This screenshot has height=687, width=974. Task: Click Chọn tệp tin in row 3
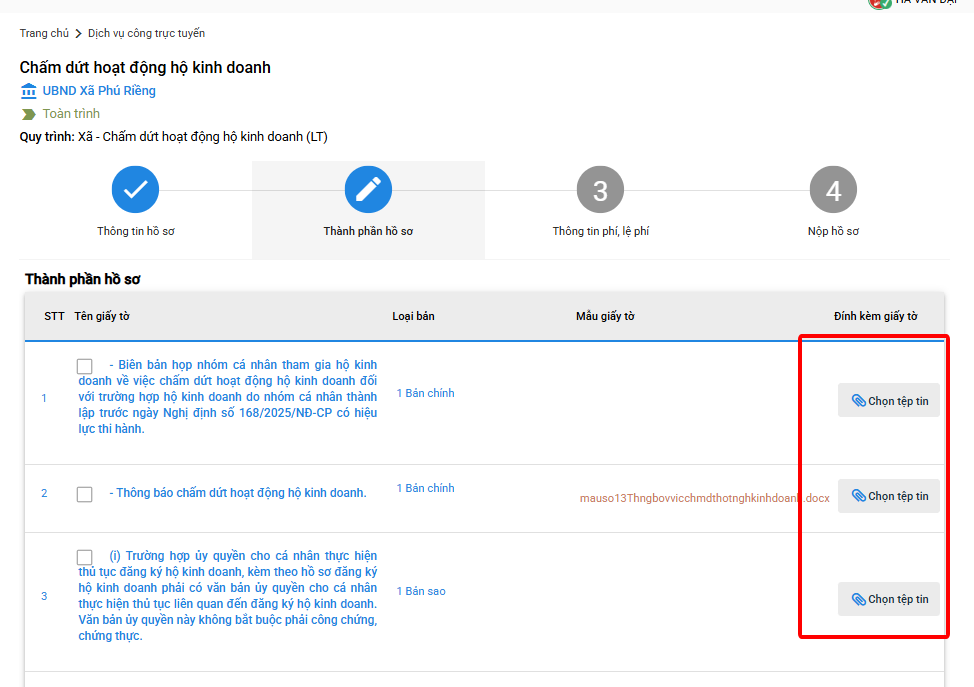tap(889, 599)
